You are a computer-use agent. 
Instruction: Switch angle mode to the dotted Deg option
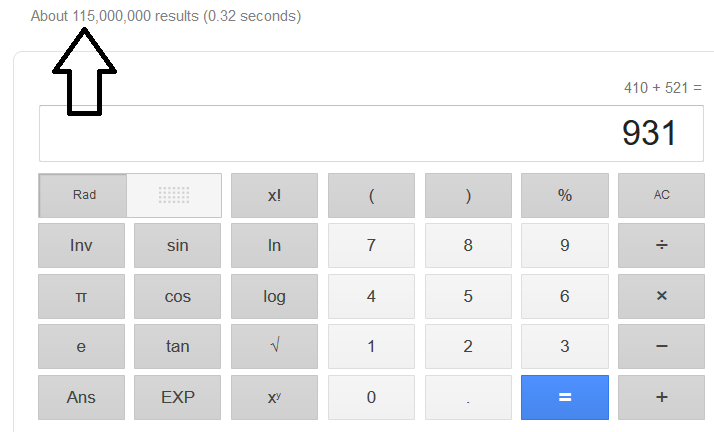pos(174,195)
